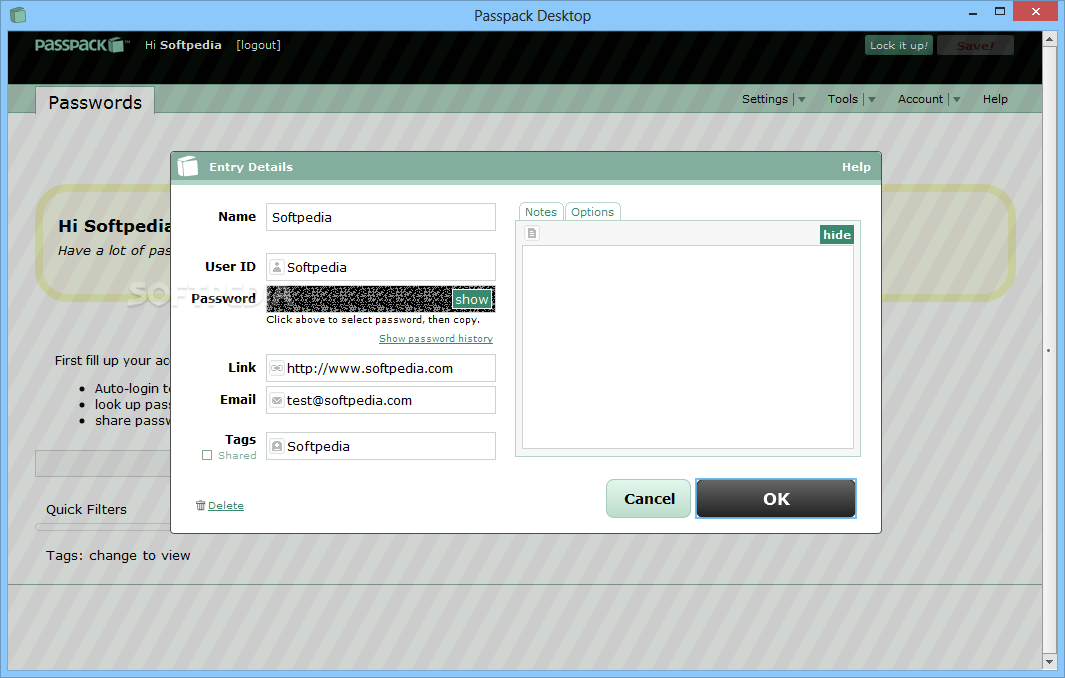This screenshot has width=1065, height=678.
Task: Click Lock it up! button
Action: click(x=899, y=46)
